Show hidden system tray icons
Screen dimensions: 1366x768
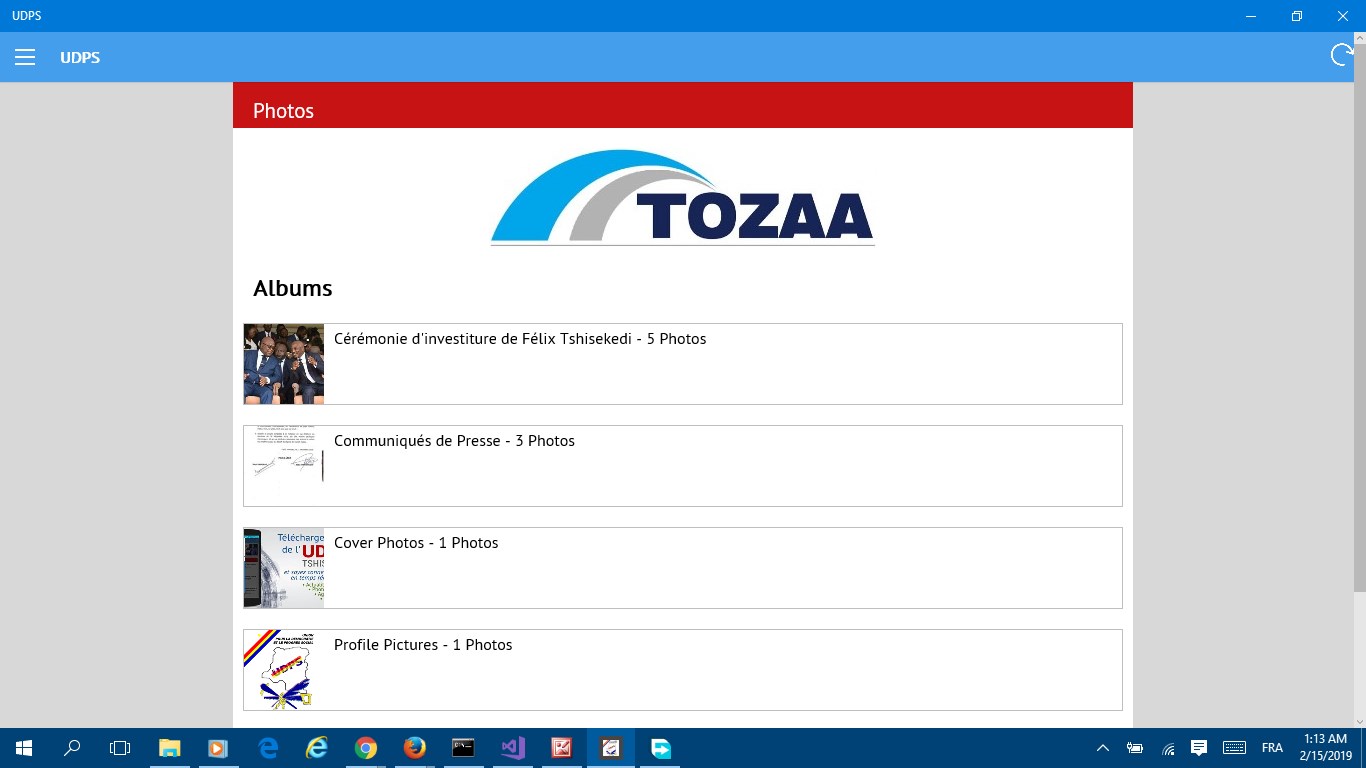pos(1103,748)
